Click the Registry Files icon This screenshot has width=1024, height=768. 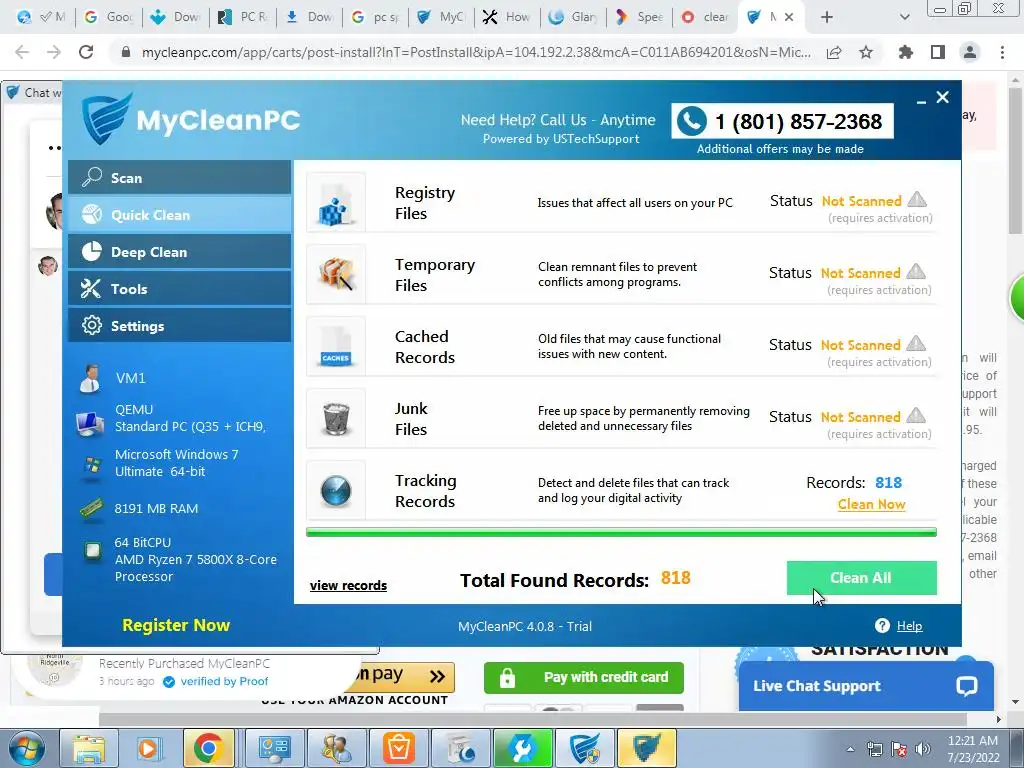point(336,202)
